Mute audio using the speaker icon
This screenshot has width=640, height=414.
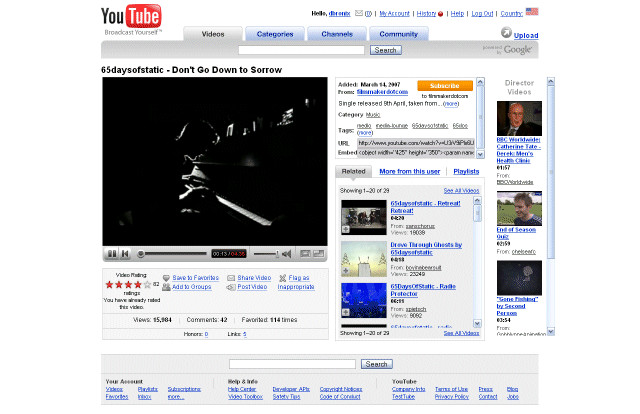(x=287, y=254)
